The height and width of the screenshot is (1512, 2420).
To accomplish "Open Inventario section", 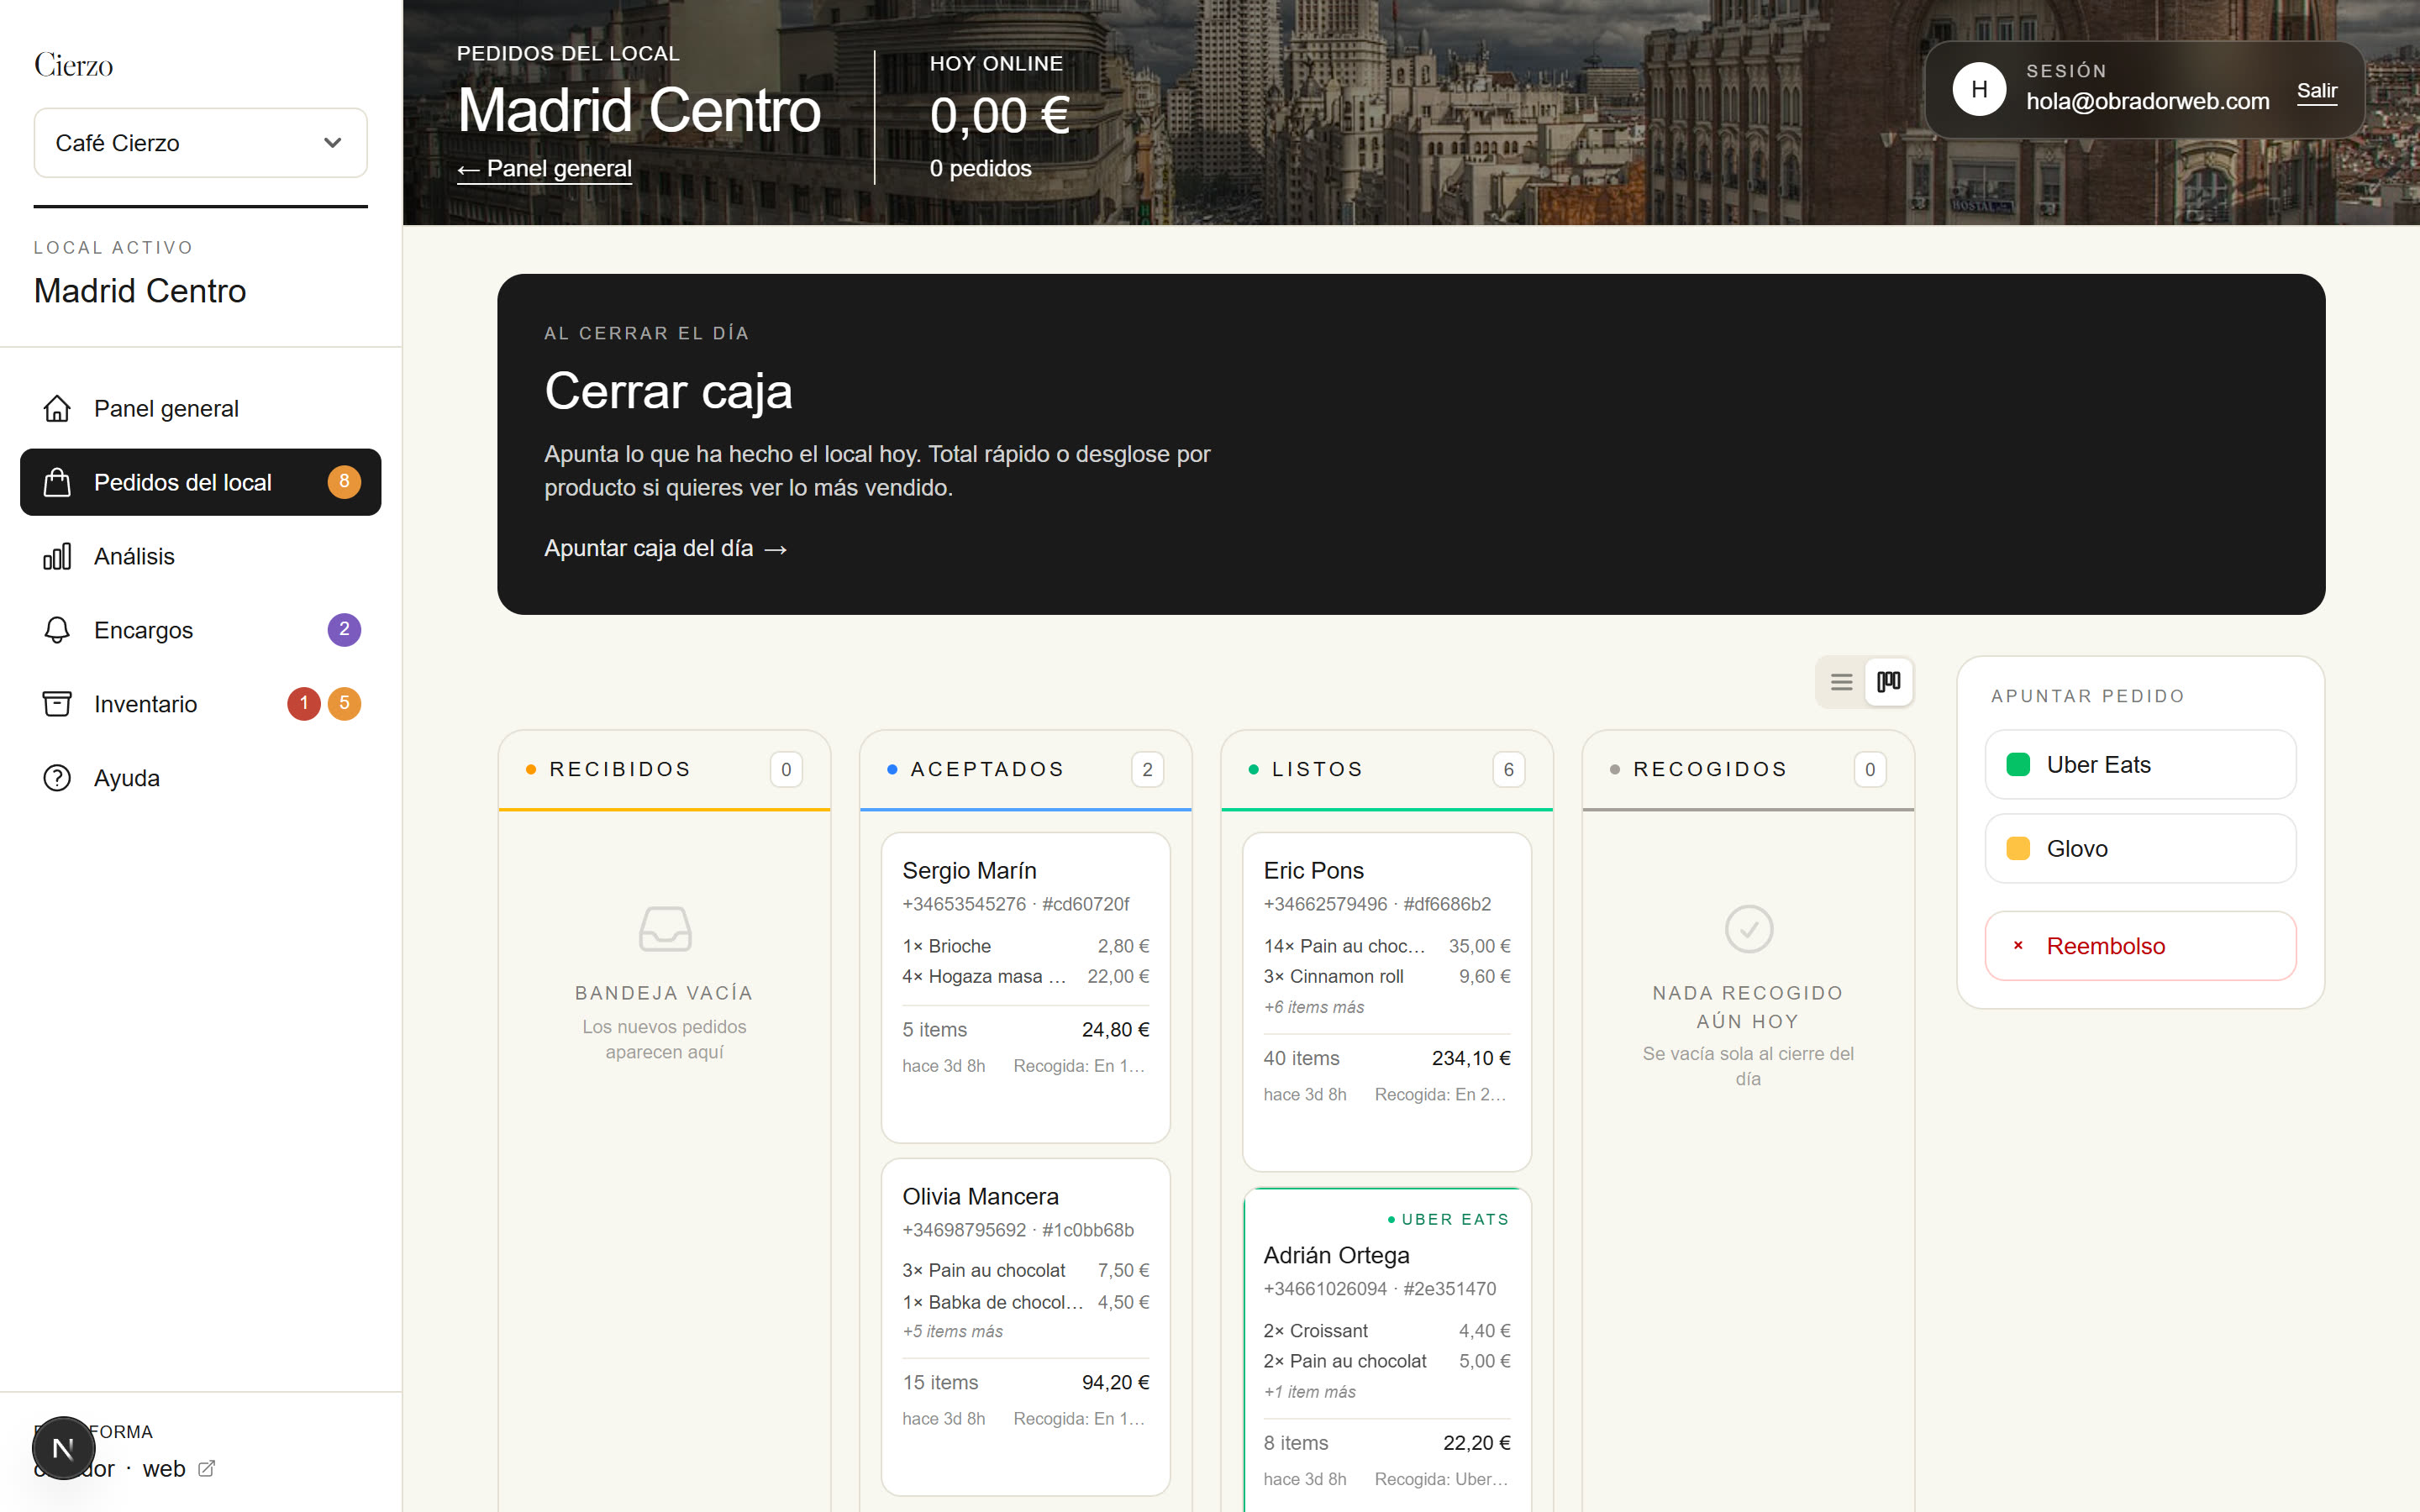I will pos(200,704).
